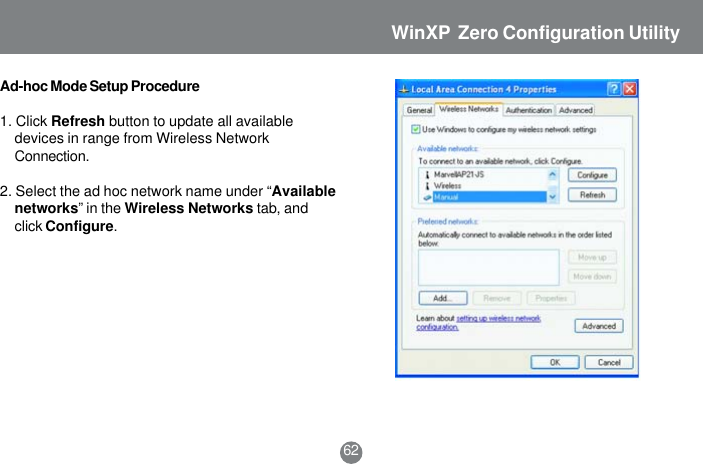
Task: Click the Add... button
Action: [x=443, y=298]
